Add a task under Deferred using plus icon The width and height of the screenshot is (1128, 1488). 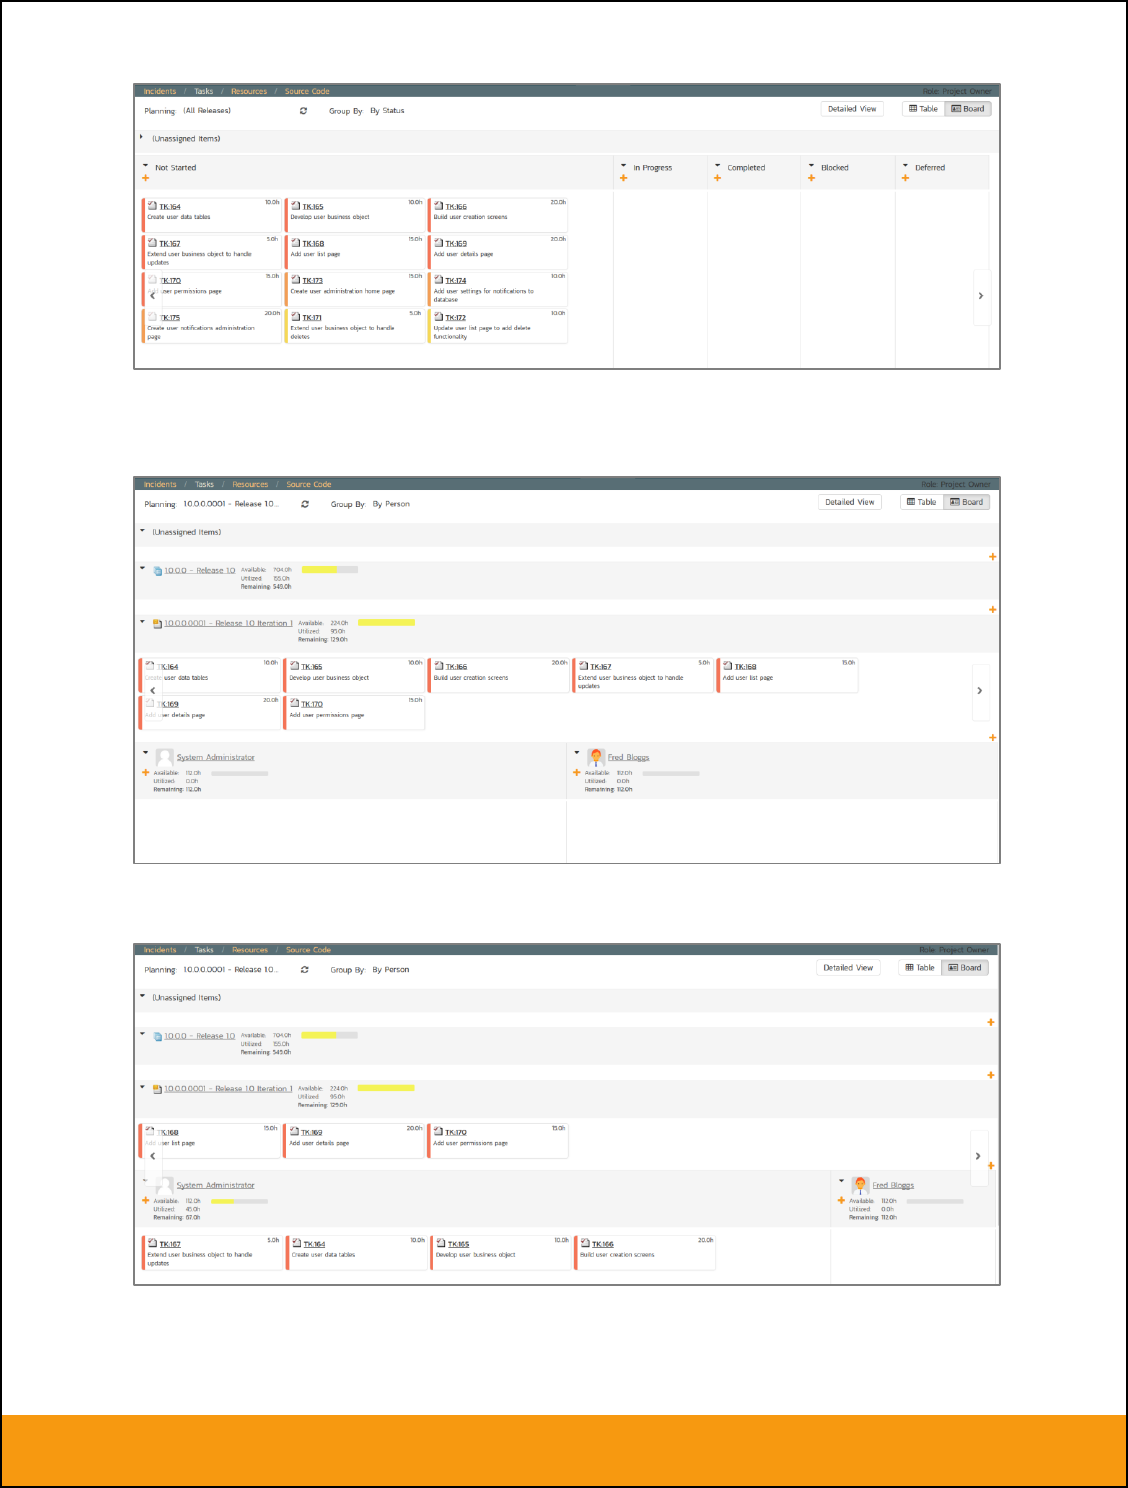click(905, 179)
